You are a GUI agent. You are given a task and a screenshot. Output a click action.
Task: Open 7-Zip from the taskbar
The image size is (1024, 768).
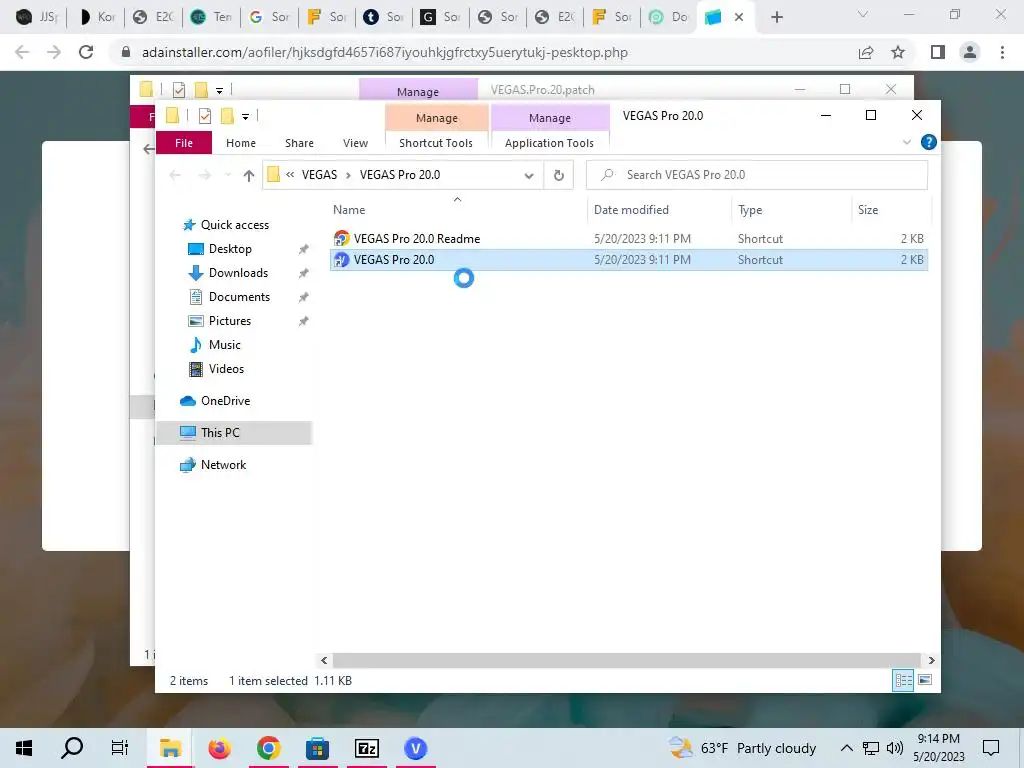[366, 748]
